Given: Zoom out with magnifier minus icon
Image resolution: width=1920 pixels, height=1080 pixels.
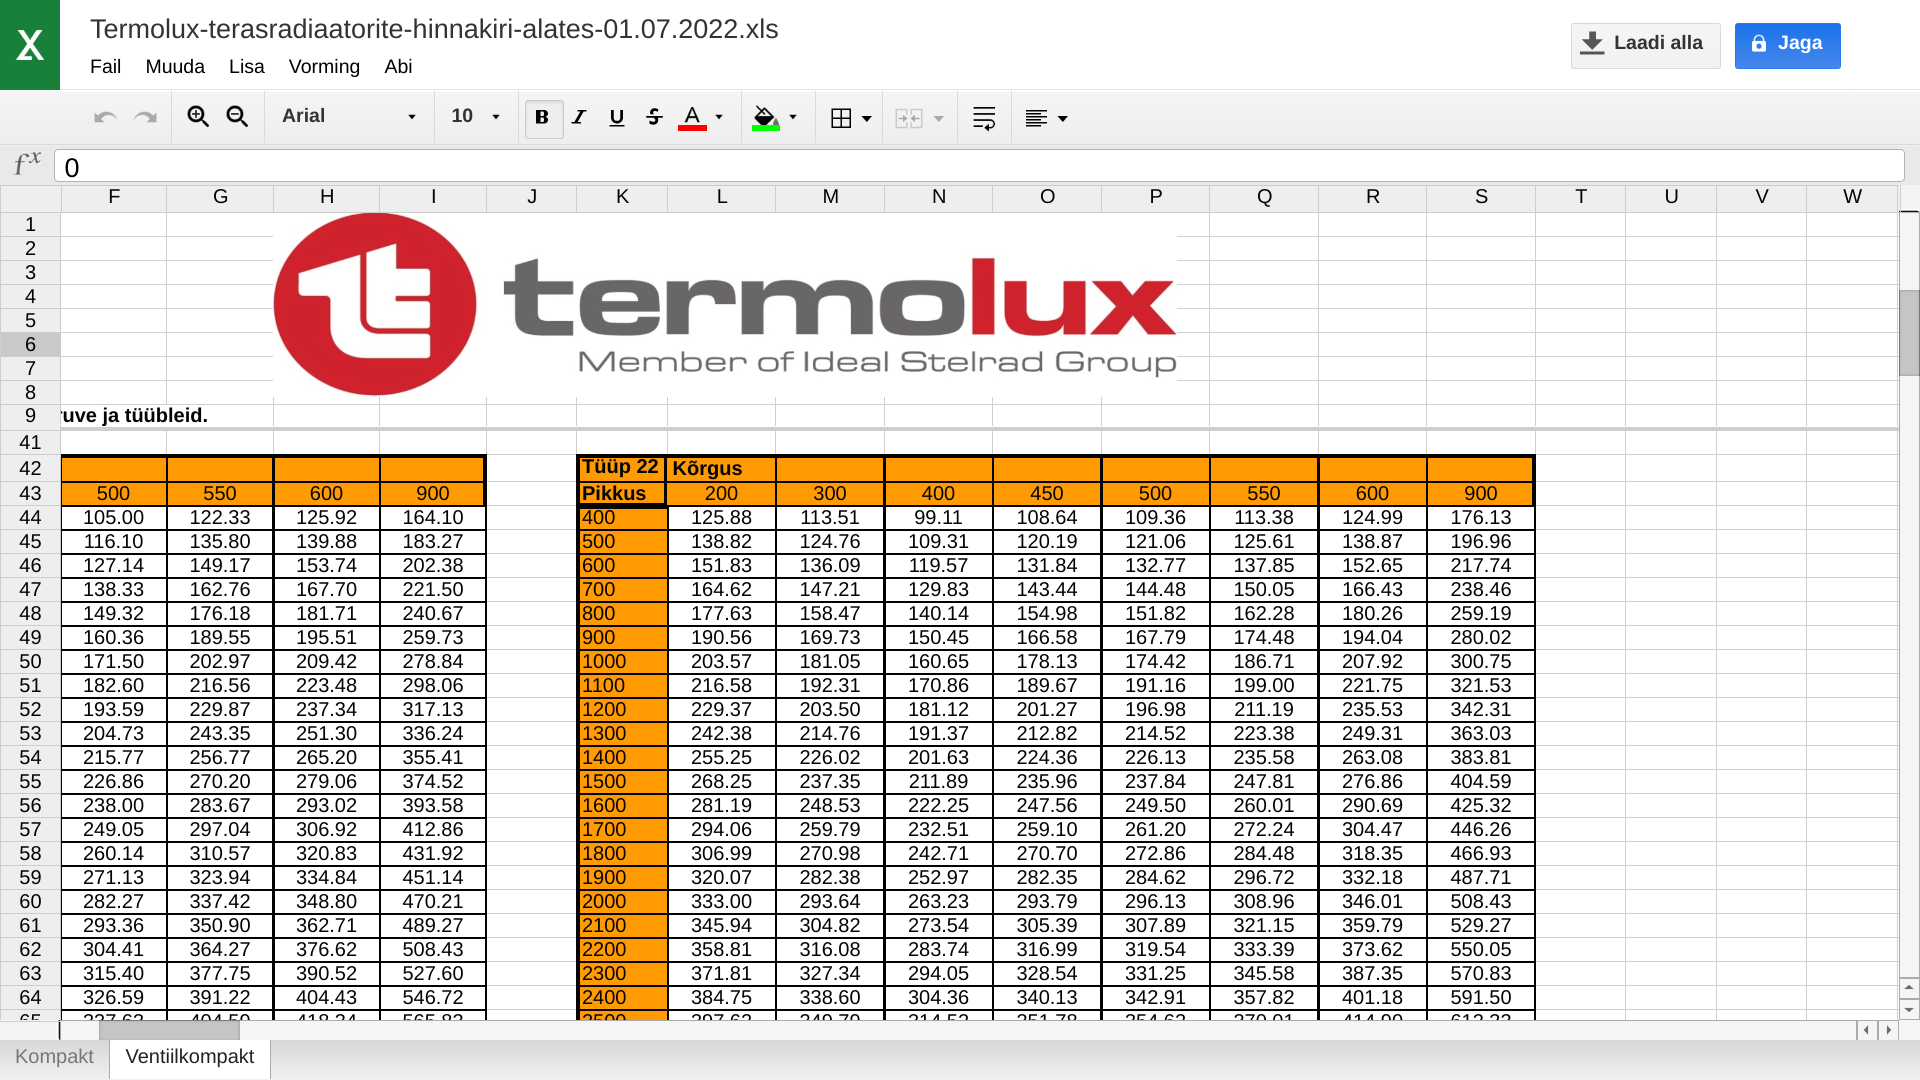Looking at the screenshot, I should [237, 117].
